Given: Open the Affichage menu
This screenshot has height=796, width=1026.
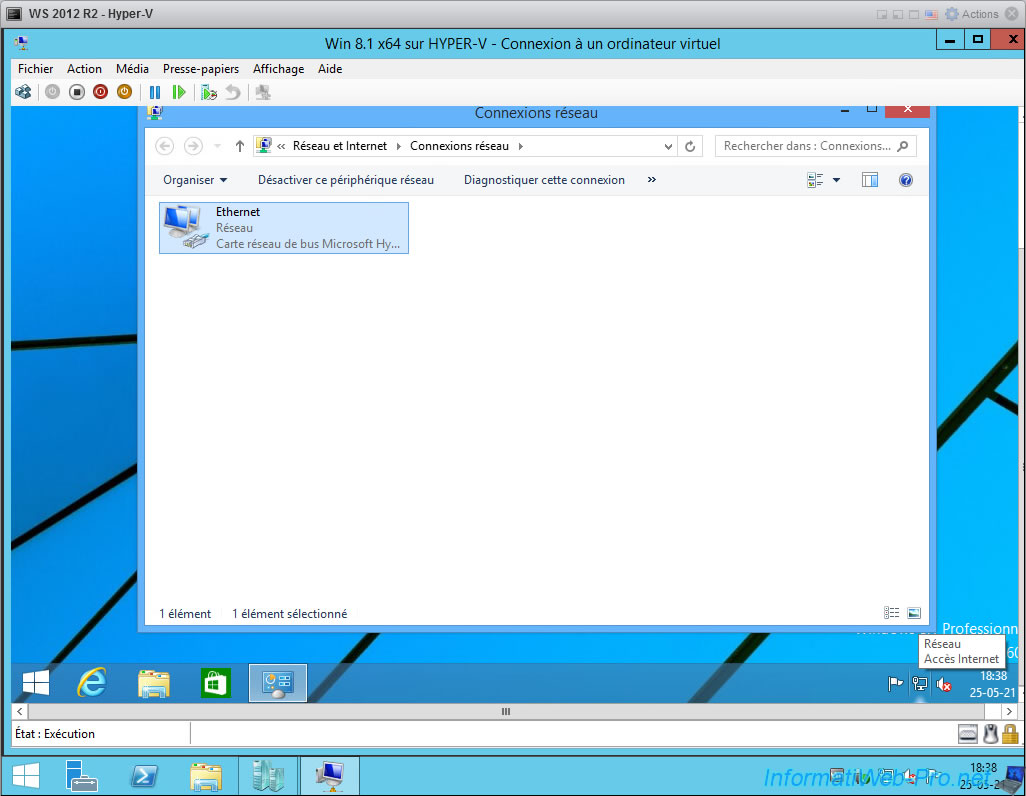Looking at the screenshot, I should (279, 69).
